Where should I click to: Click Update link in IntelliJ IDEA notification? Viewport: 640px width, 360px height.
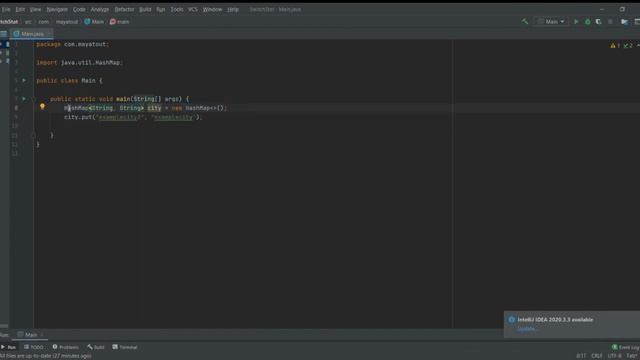(526, 329)
